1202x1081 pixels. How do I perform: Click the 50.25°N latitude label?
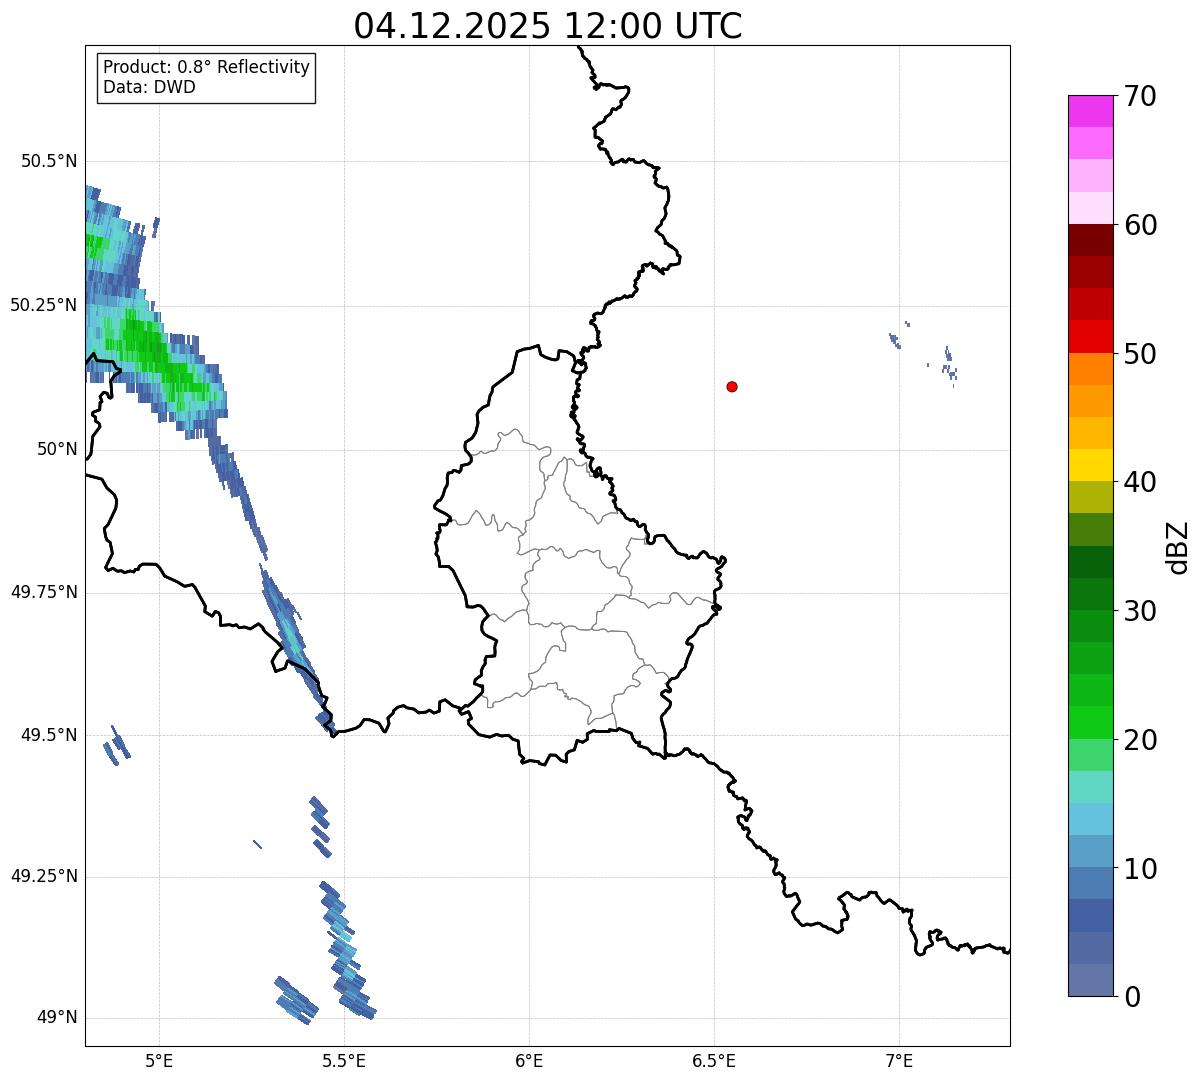point(44,305)
